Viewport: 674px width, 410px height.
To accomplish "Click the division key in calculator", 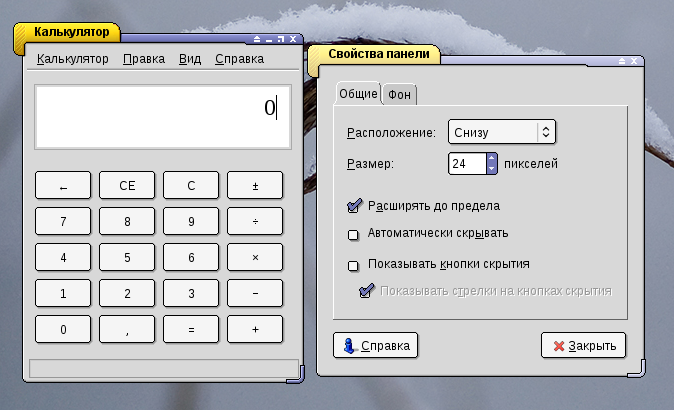I will 255,221.
